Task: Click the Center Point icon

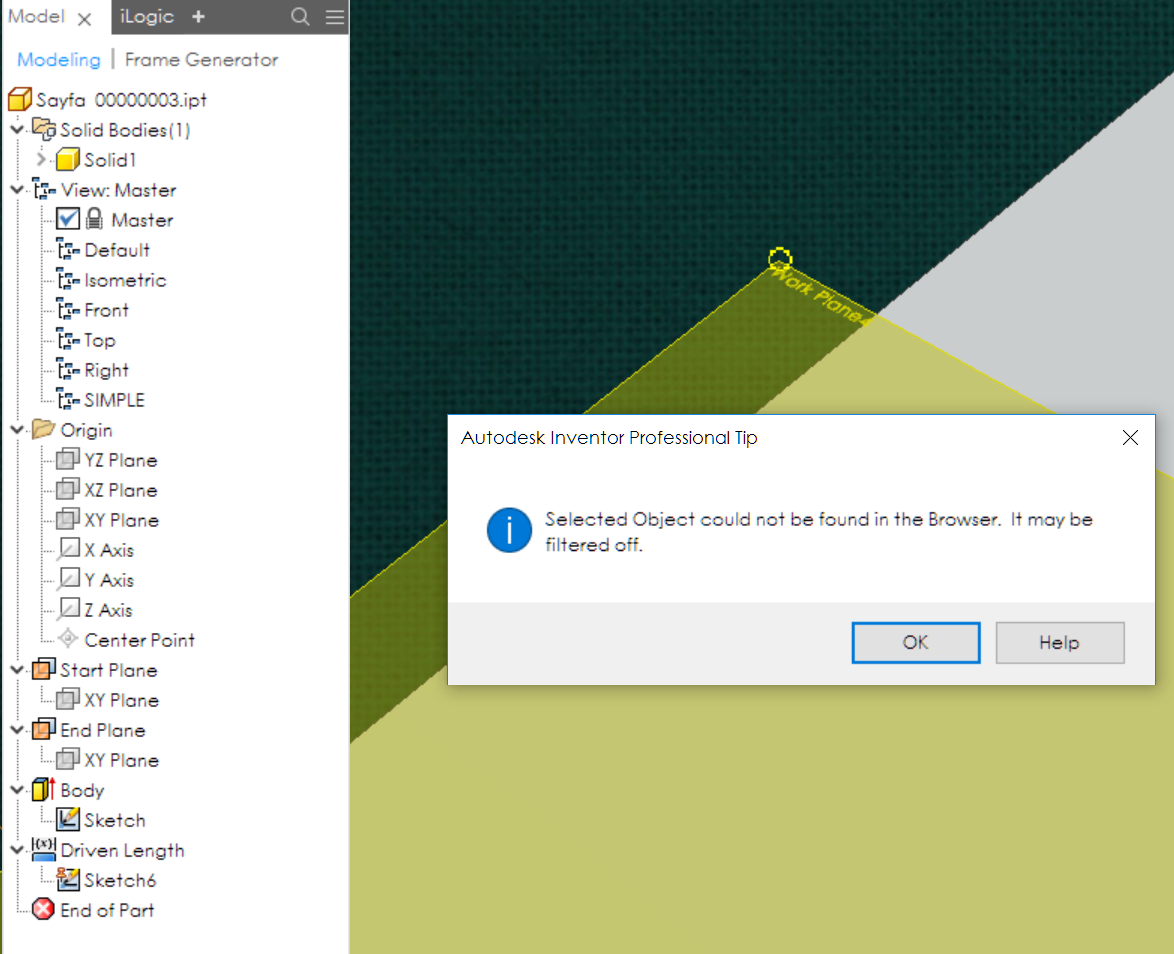Action: coord(68,639)
